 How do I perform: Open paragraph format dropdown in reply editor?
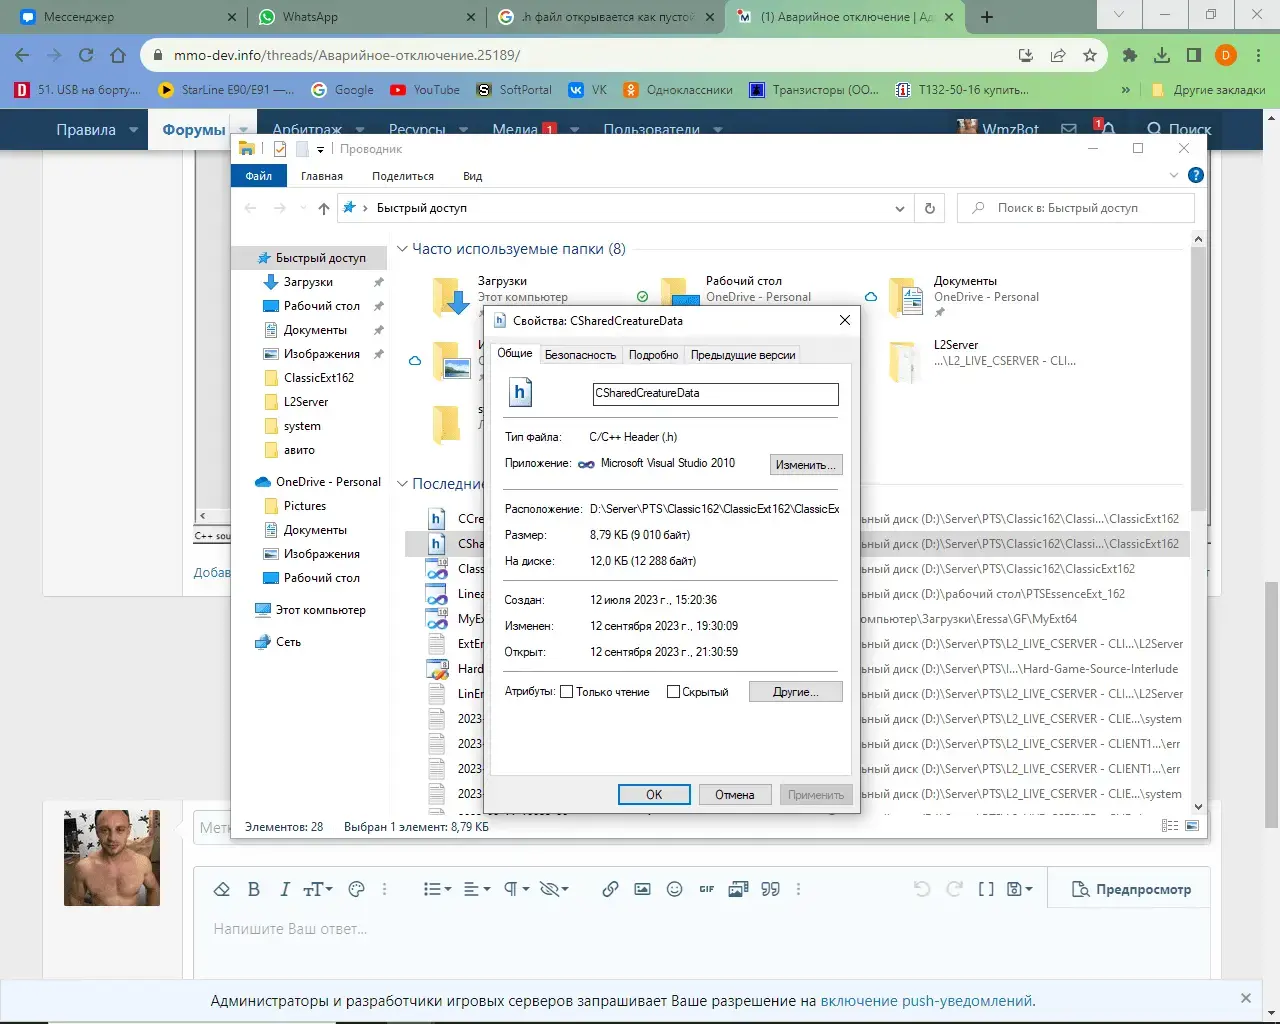516,889
